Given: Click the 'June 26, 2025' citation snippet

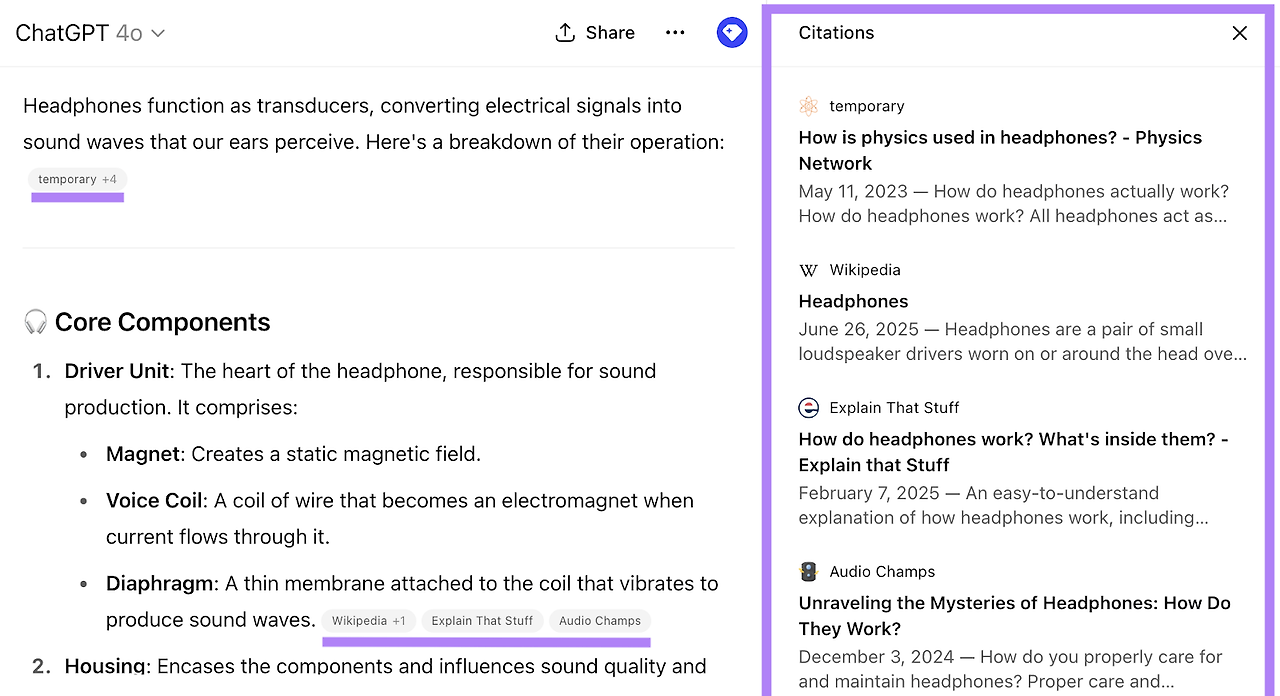Looking at the screenshot, I should 1023,342.
